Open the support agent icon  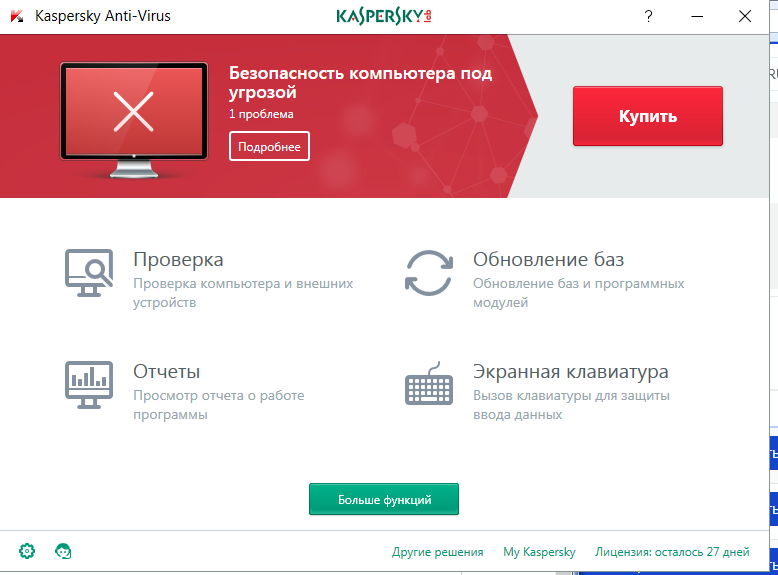[63, 551]
